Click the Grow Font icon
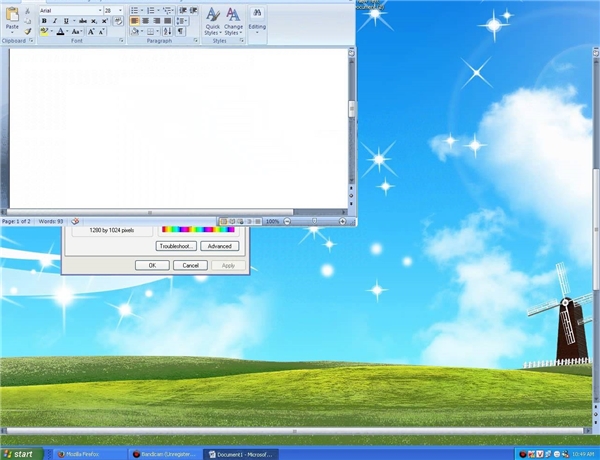This screenshot has width=600, height=460. (x=91, y=32)
